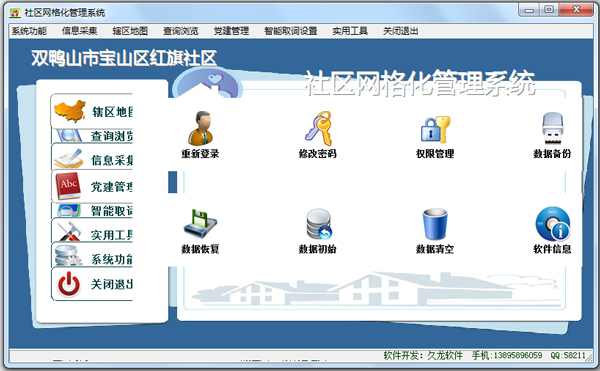The image size is (600, 371).
Task: Click the tools icon for 实用工具
Action: click(x=69, y=232)
